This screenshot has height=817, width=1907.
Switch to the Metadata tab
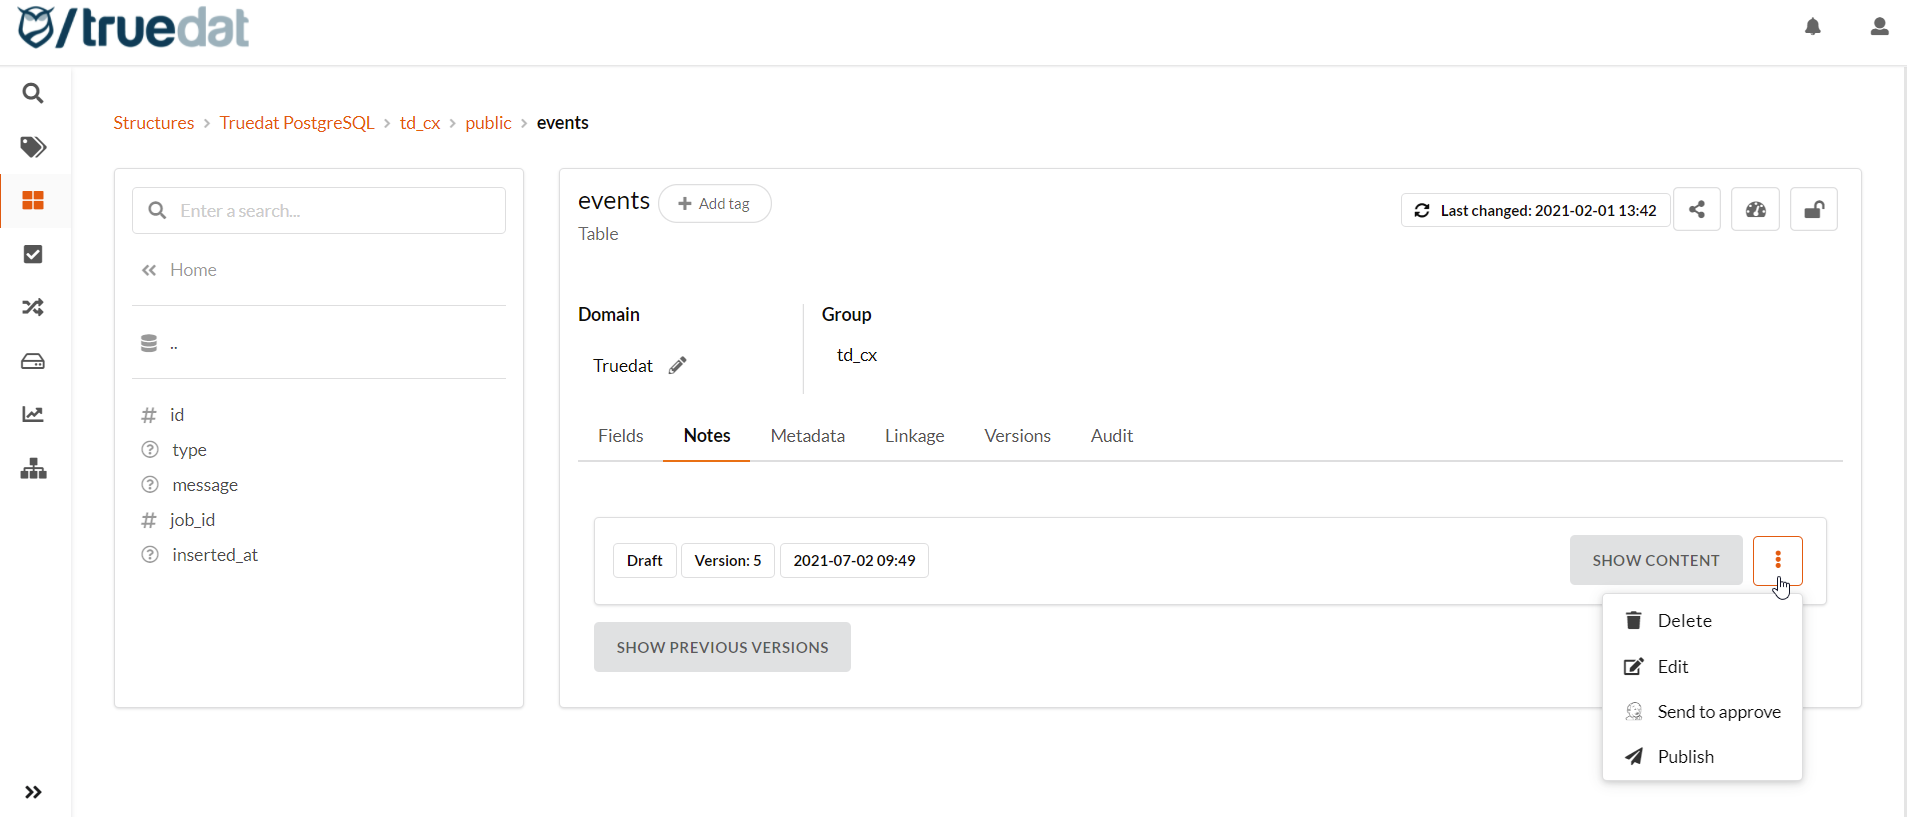pos(807,436)
